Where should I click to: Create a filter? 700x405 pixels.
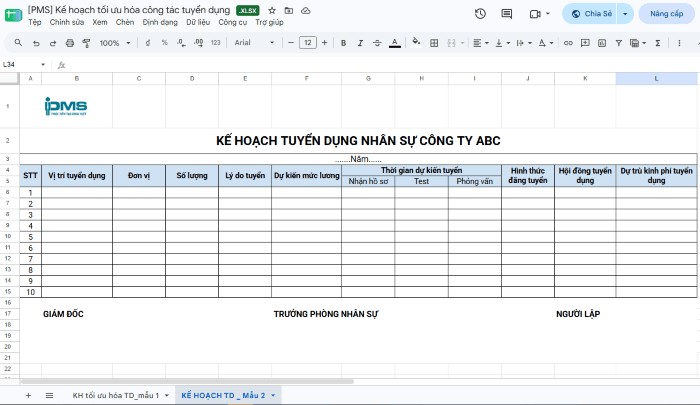pyautogui.click(x=619, y=43)
